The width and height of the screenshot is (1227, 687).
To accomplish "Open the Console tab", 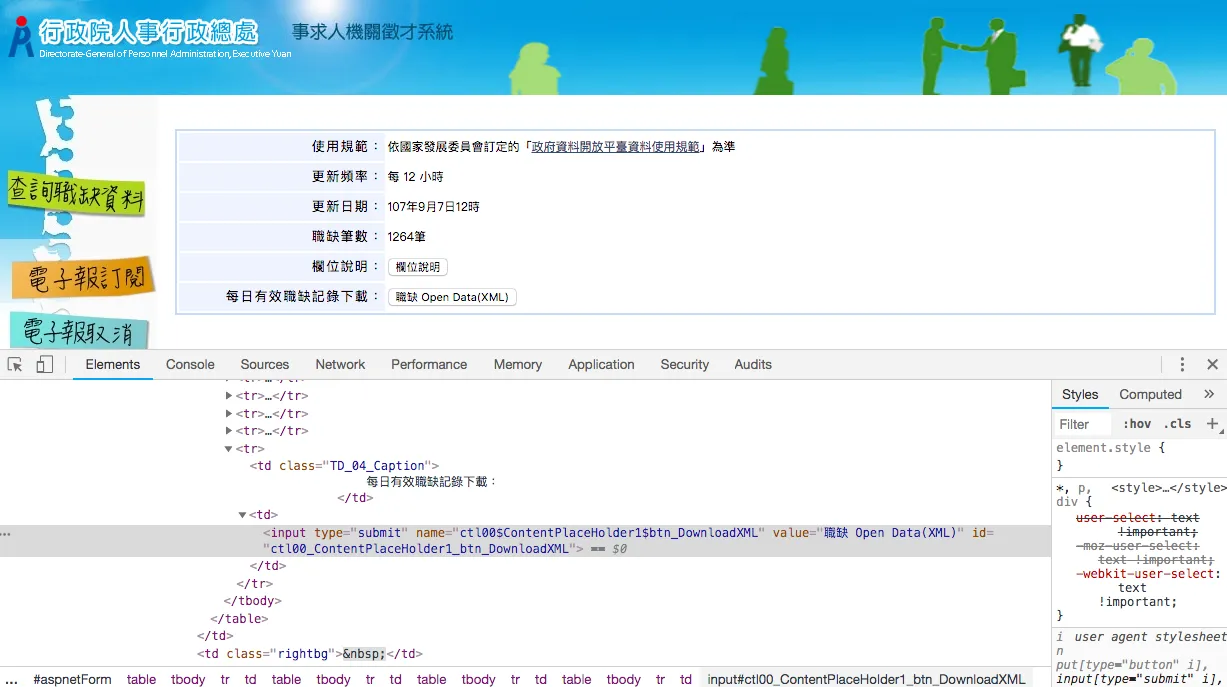I will 190,365.
